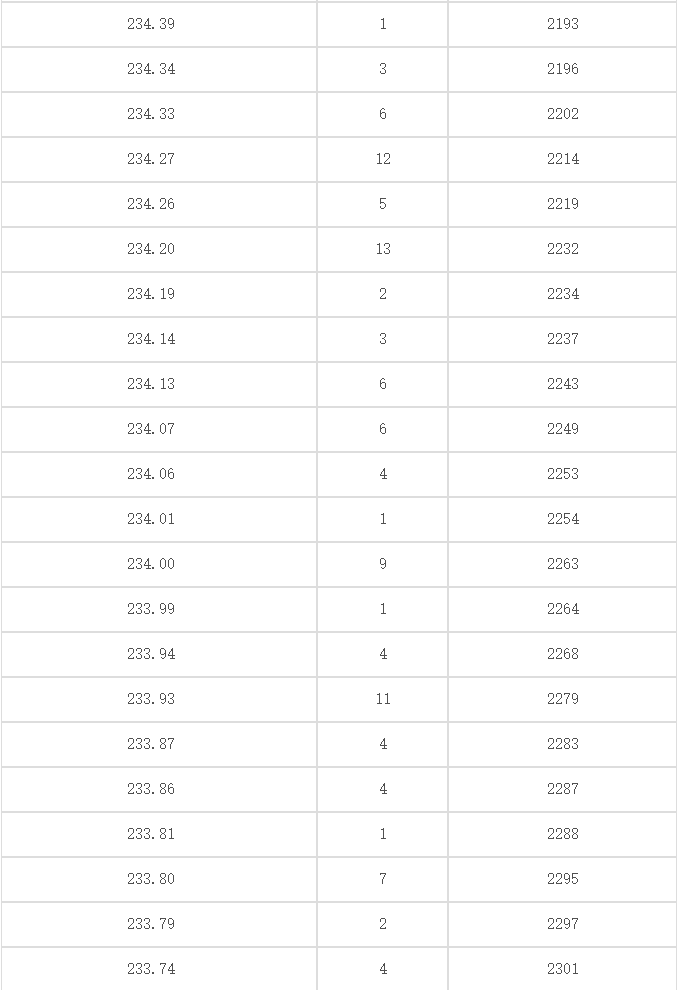Screen dimensions: 678x990
Task: Select the count cell showing 13
Action: (x=383, y=249)
